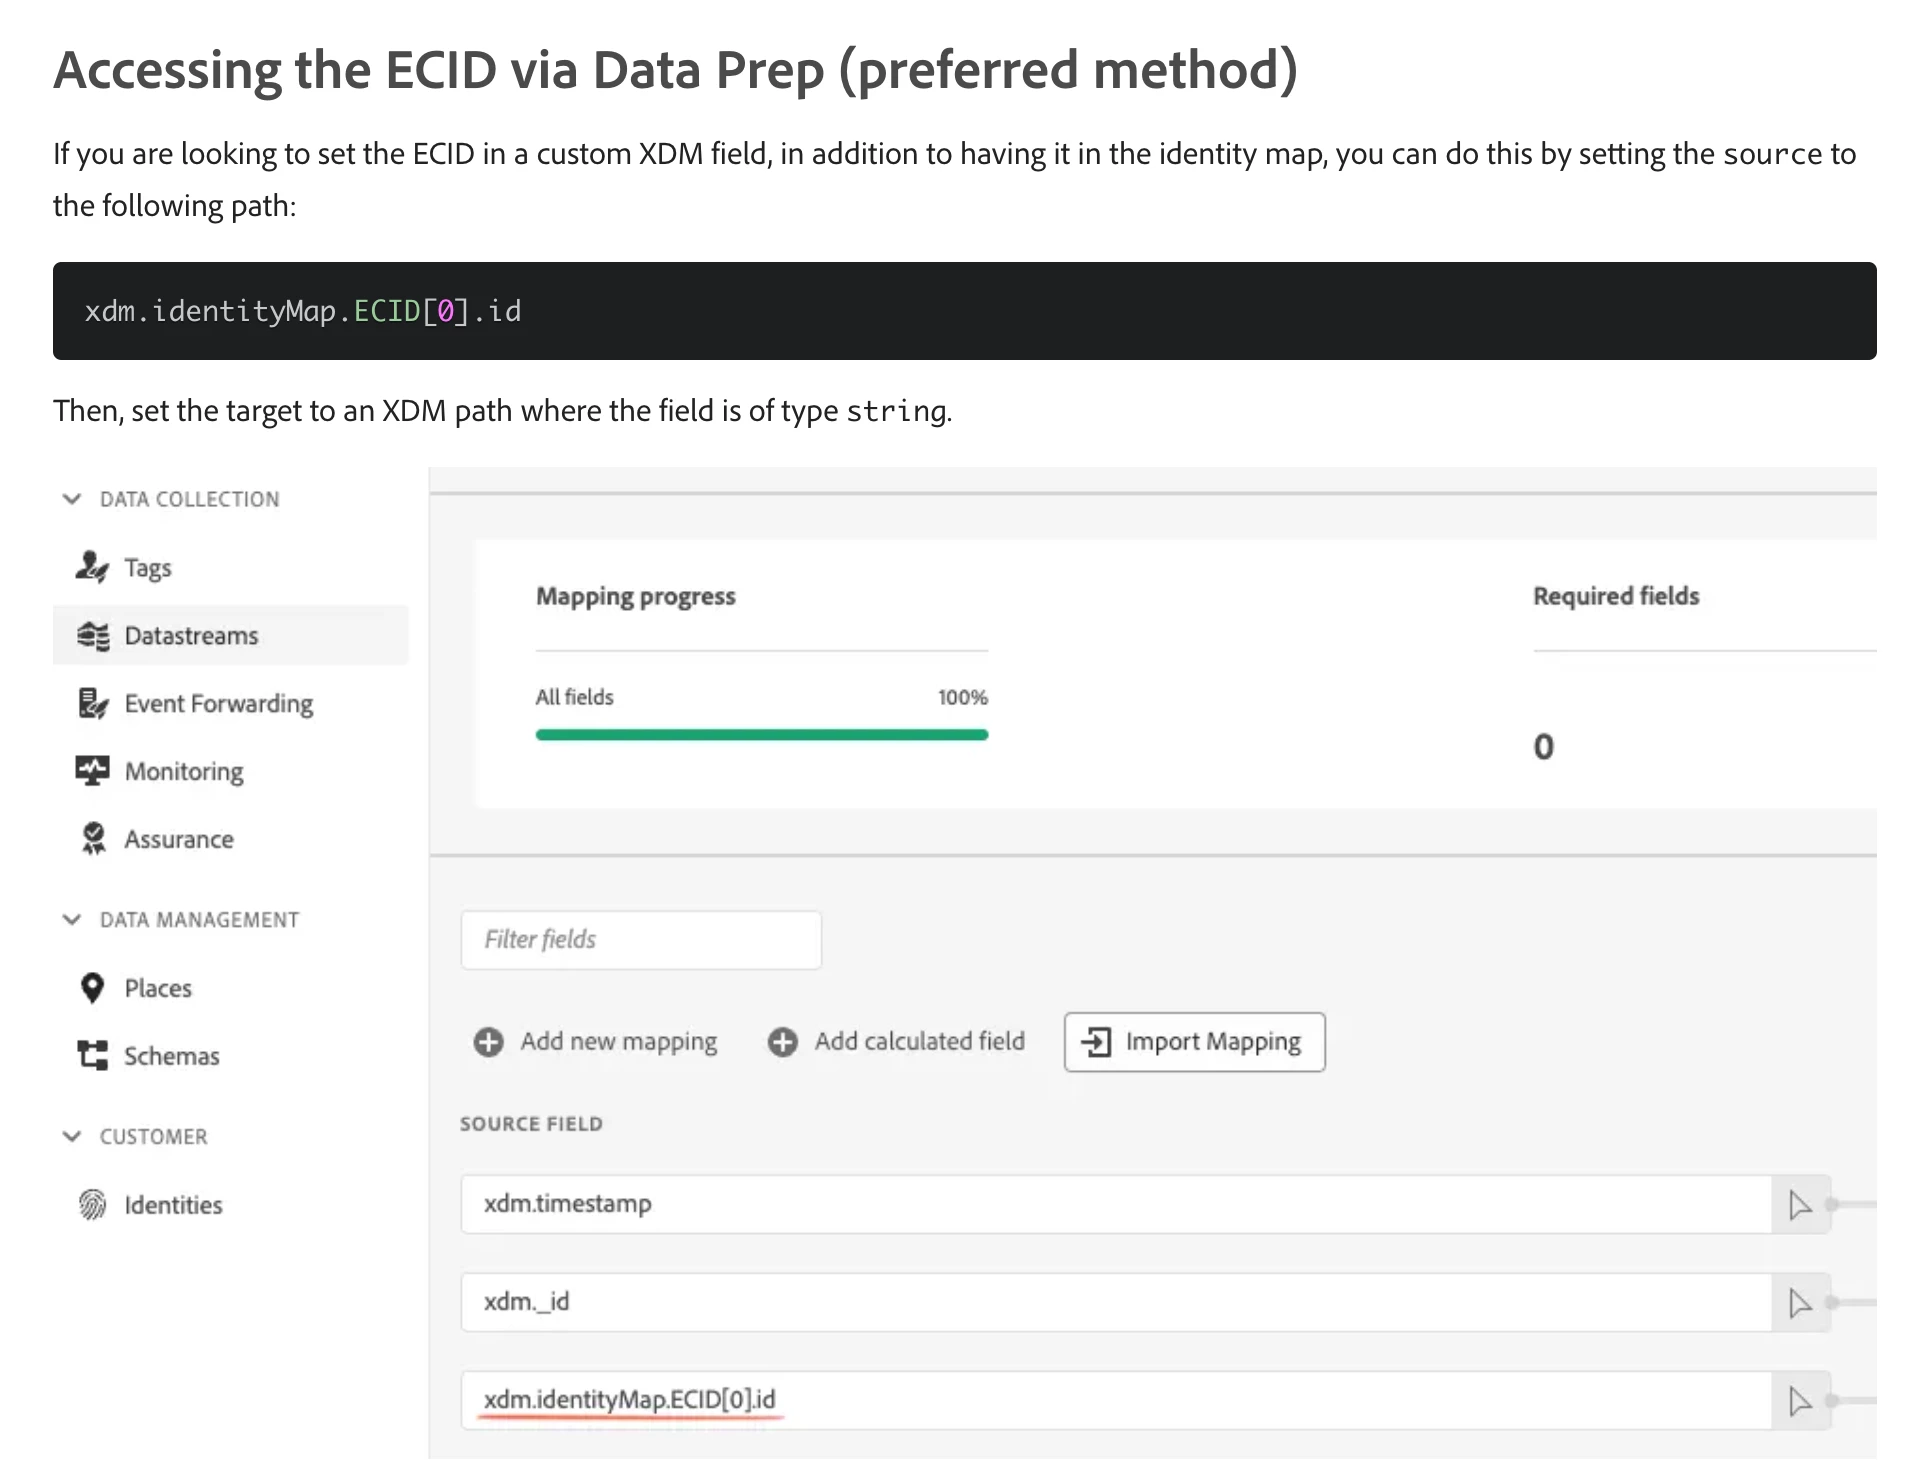1910x1480 pixels.
Task: Click the Tags icon in sidebar
Action: [91, 567]
